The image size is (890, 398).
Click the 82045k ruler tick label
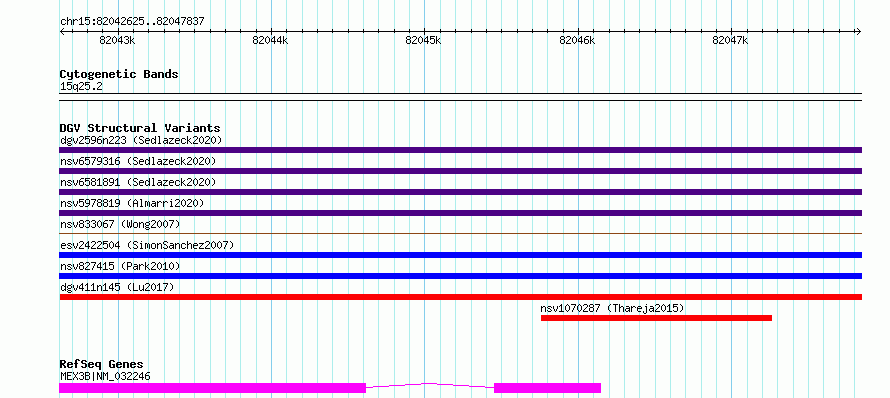point(423,40)
